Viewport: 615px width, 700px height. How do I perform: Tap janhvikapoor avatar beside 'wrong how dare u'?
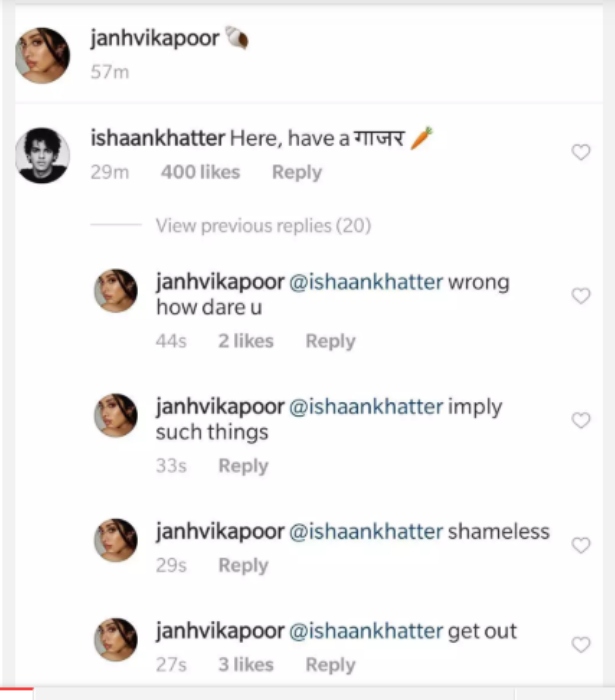click(115, 290)
